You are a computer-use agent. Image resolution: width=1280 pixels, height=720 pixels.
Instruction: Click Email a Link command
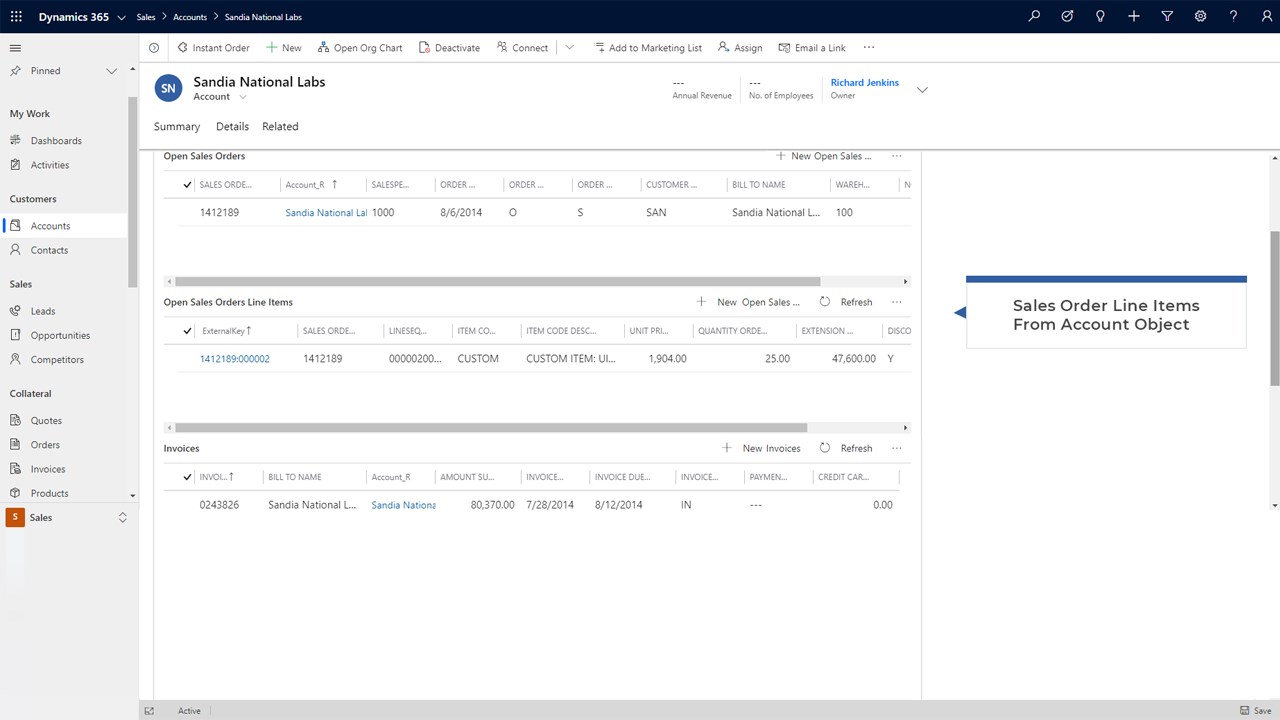(x=812, y=48)
